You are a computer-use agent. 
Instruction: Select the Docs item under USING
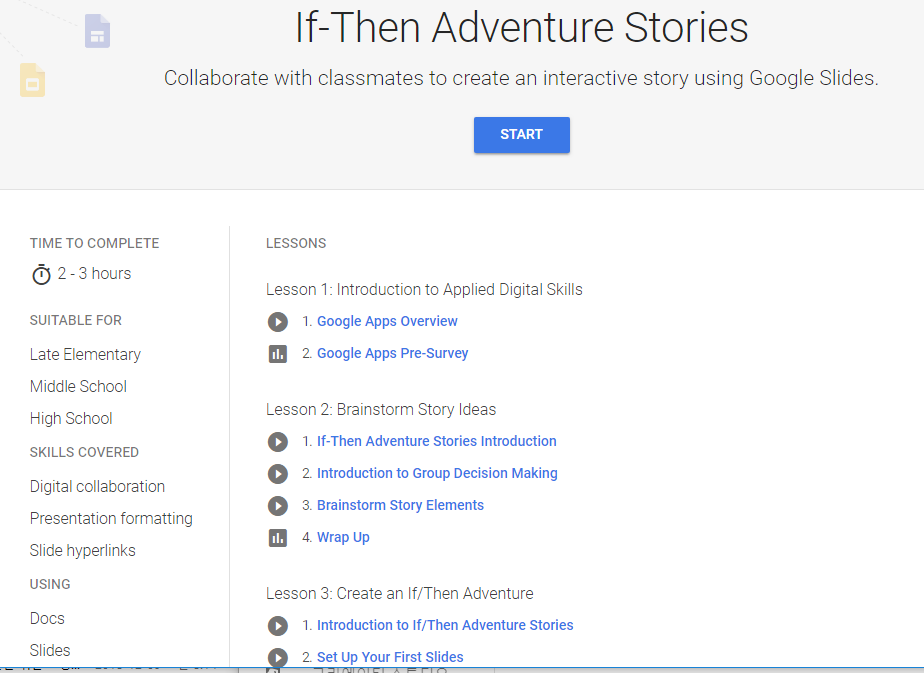pyautogui.click(x=47, y=618)
